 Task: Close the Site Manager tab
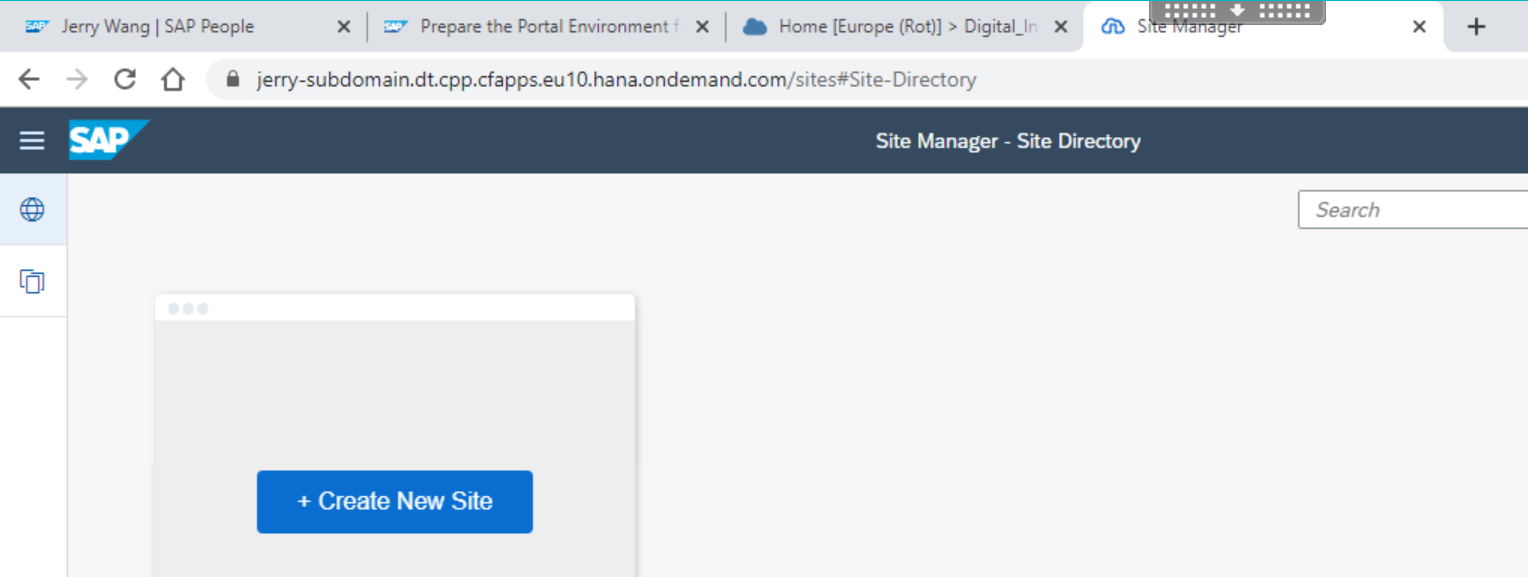(x=1419, y=27)
